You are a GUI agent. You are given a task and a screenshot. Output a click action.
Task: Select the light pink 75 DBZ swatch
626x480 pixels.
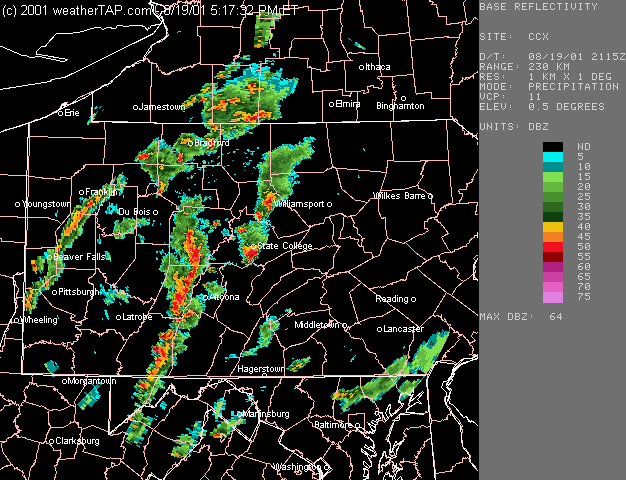[553, 297]
